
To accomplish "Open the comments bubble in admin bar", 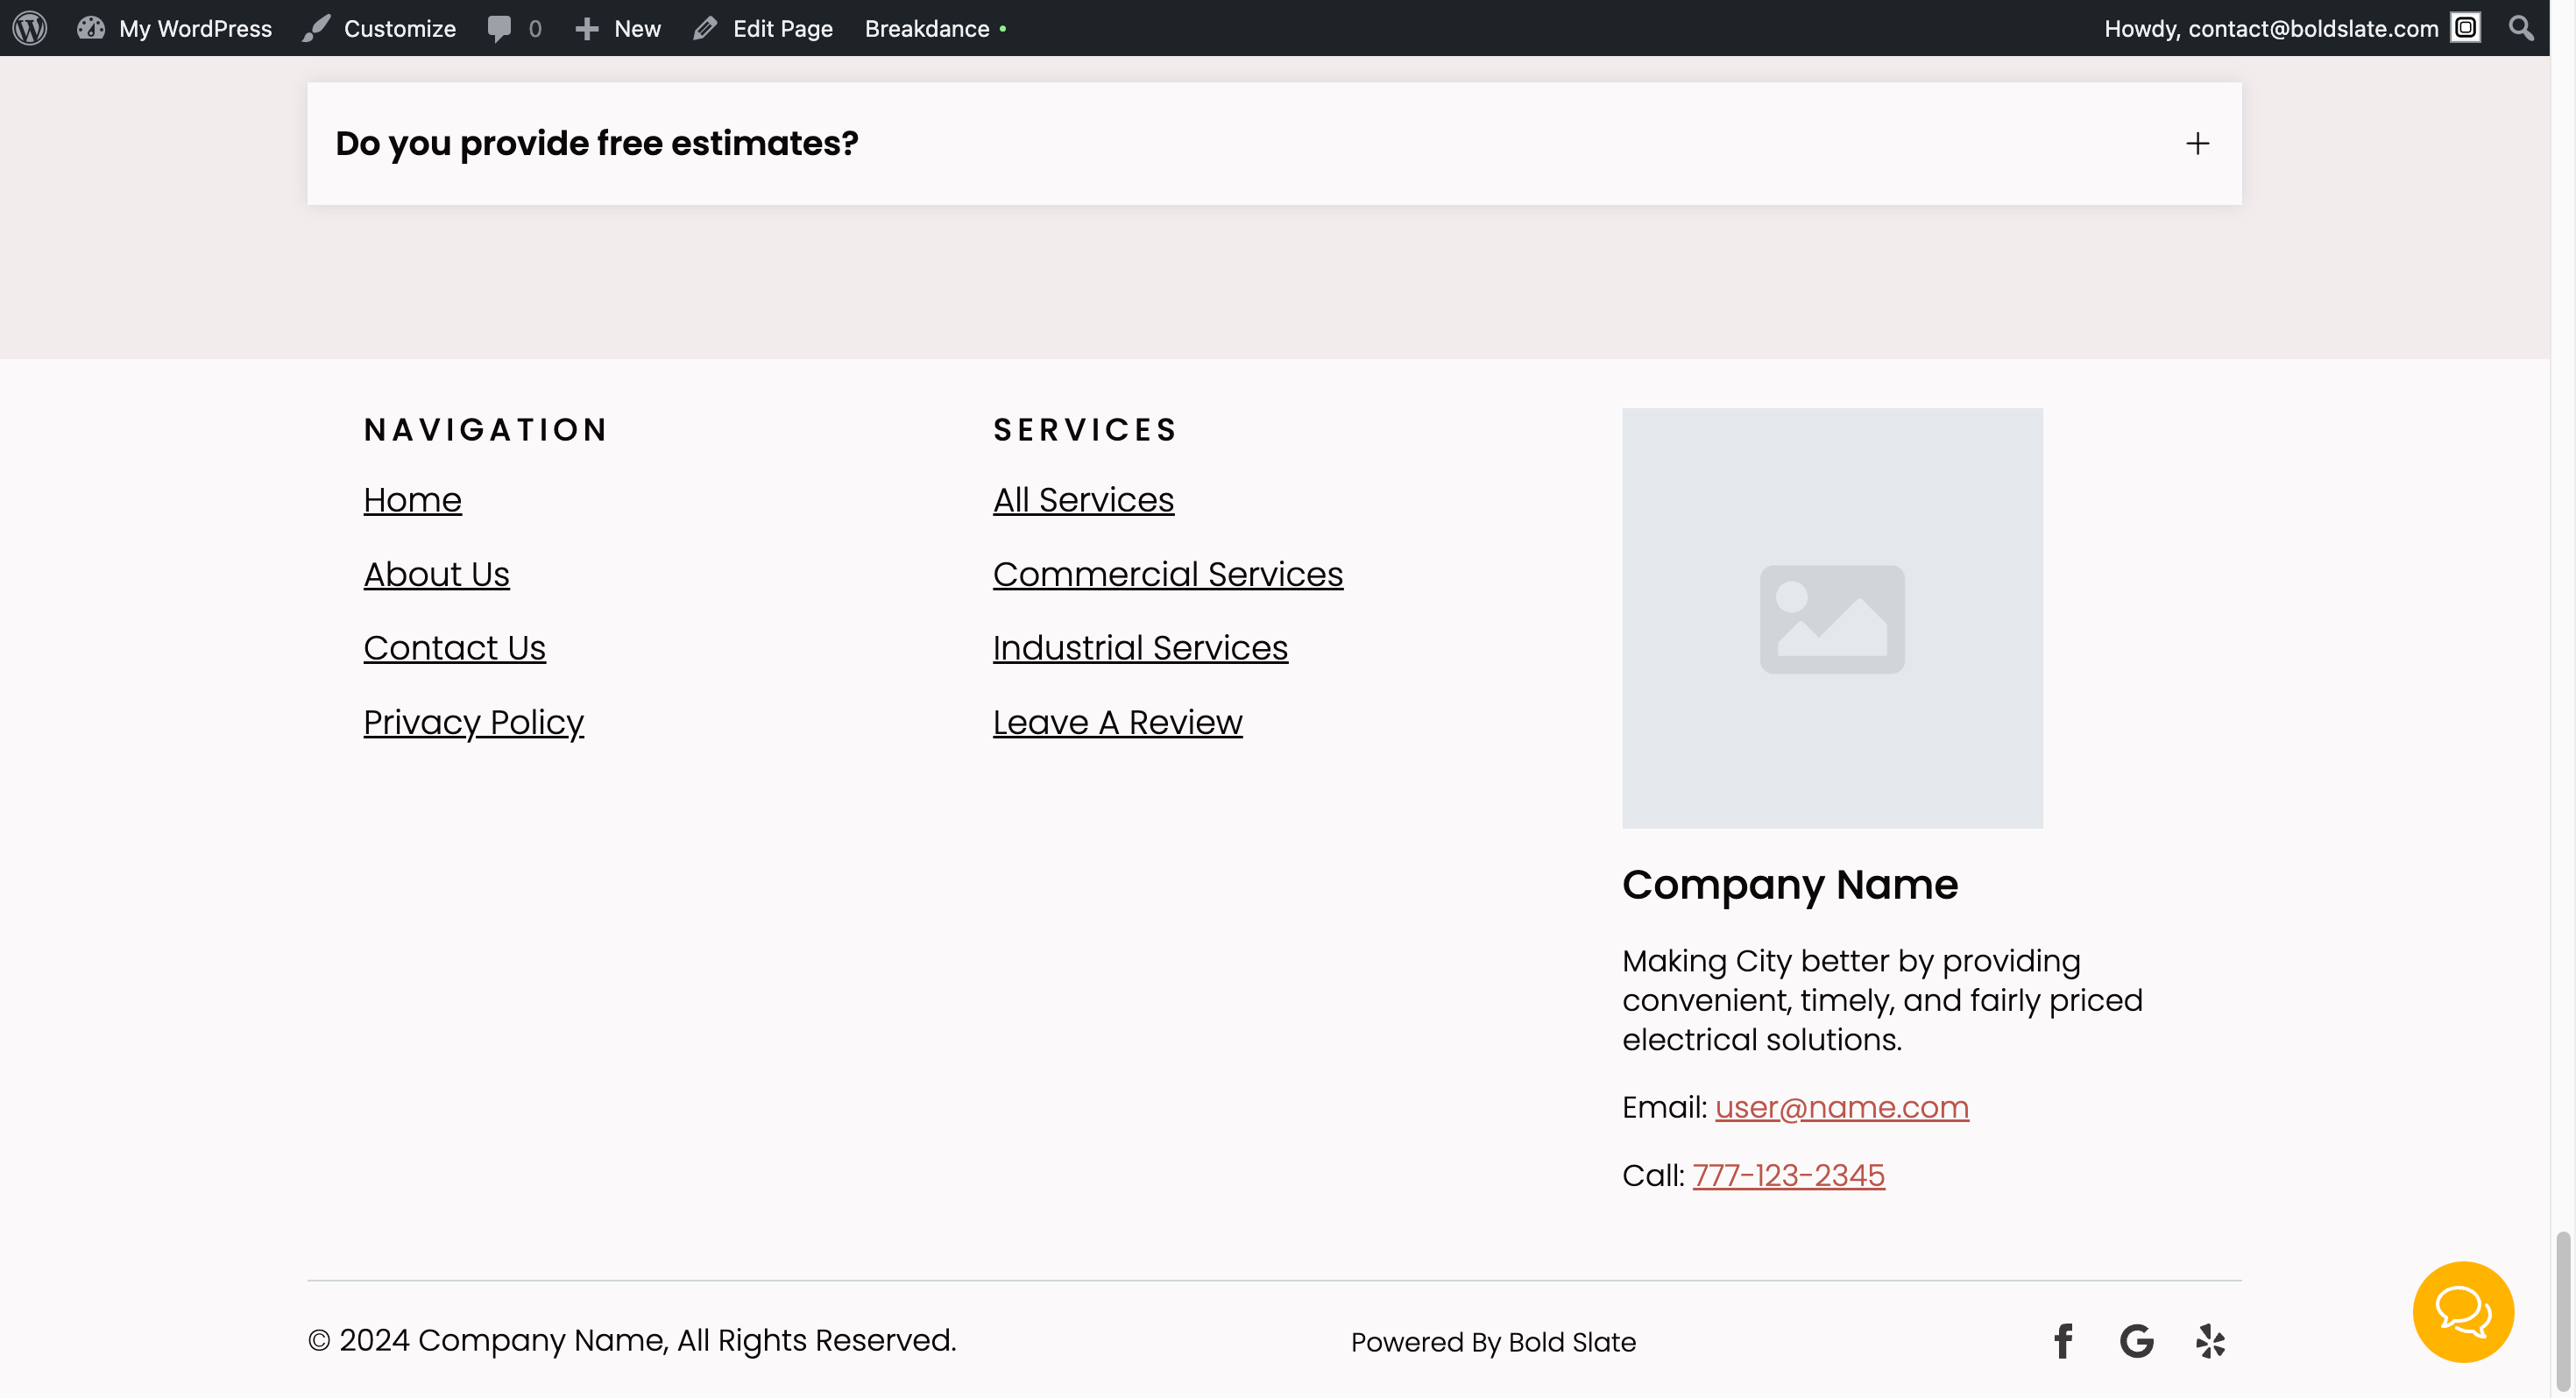I will (x=514, y=28).
